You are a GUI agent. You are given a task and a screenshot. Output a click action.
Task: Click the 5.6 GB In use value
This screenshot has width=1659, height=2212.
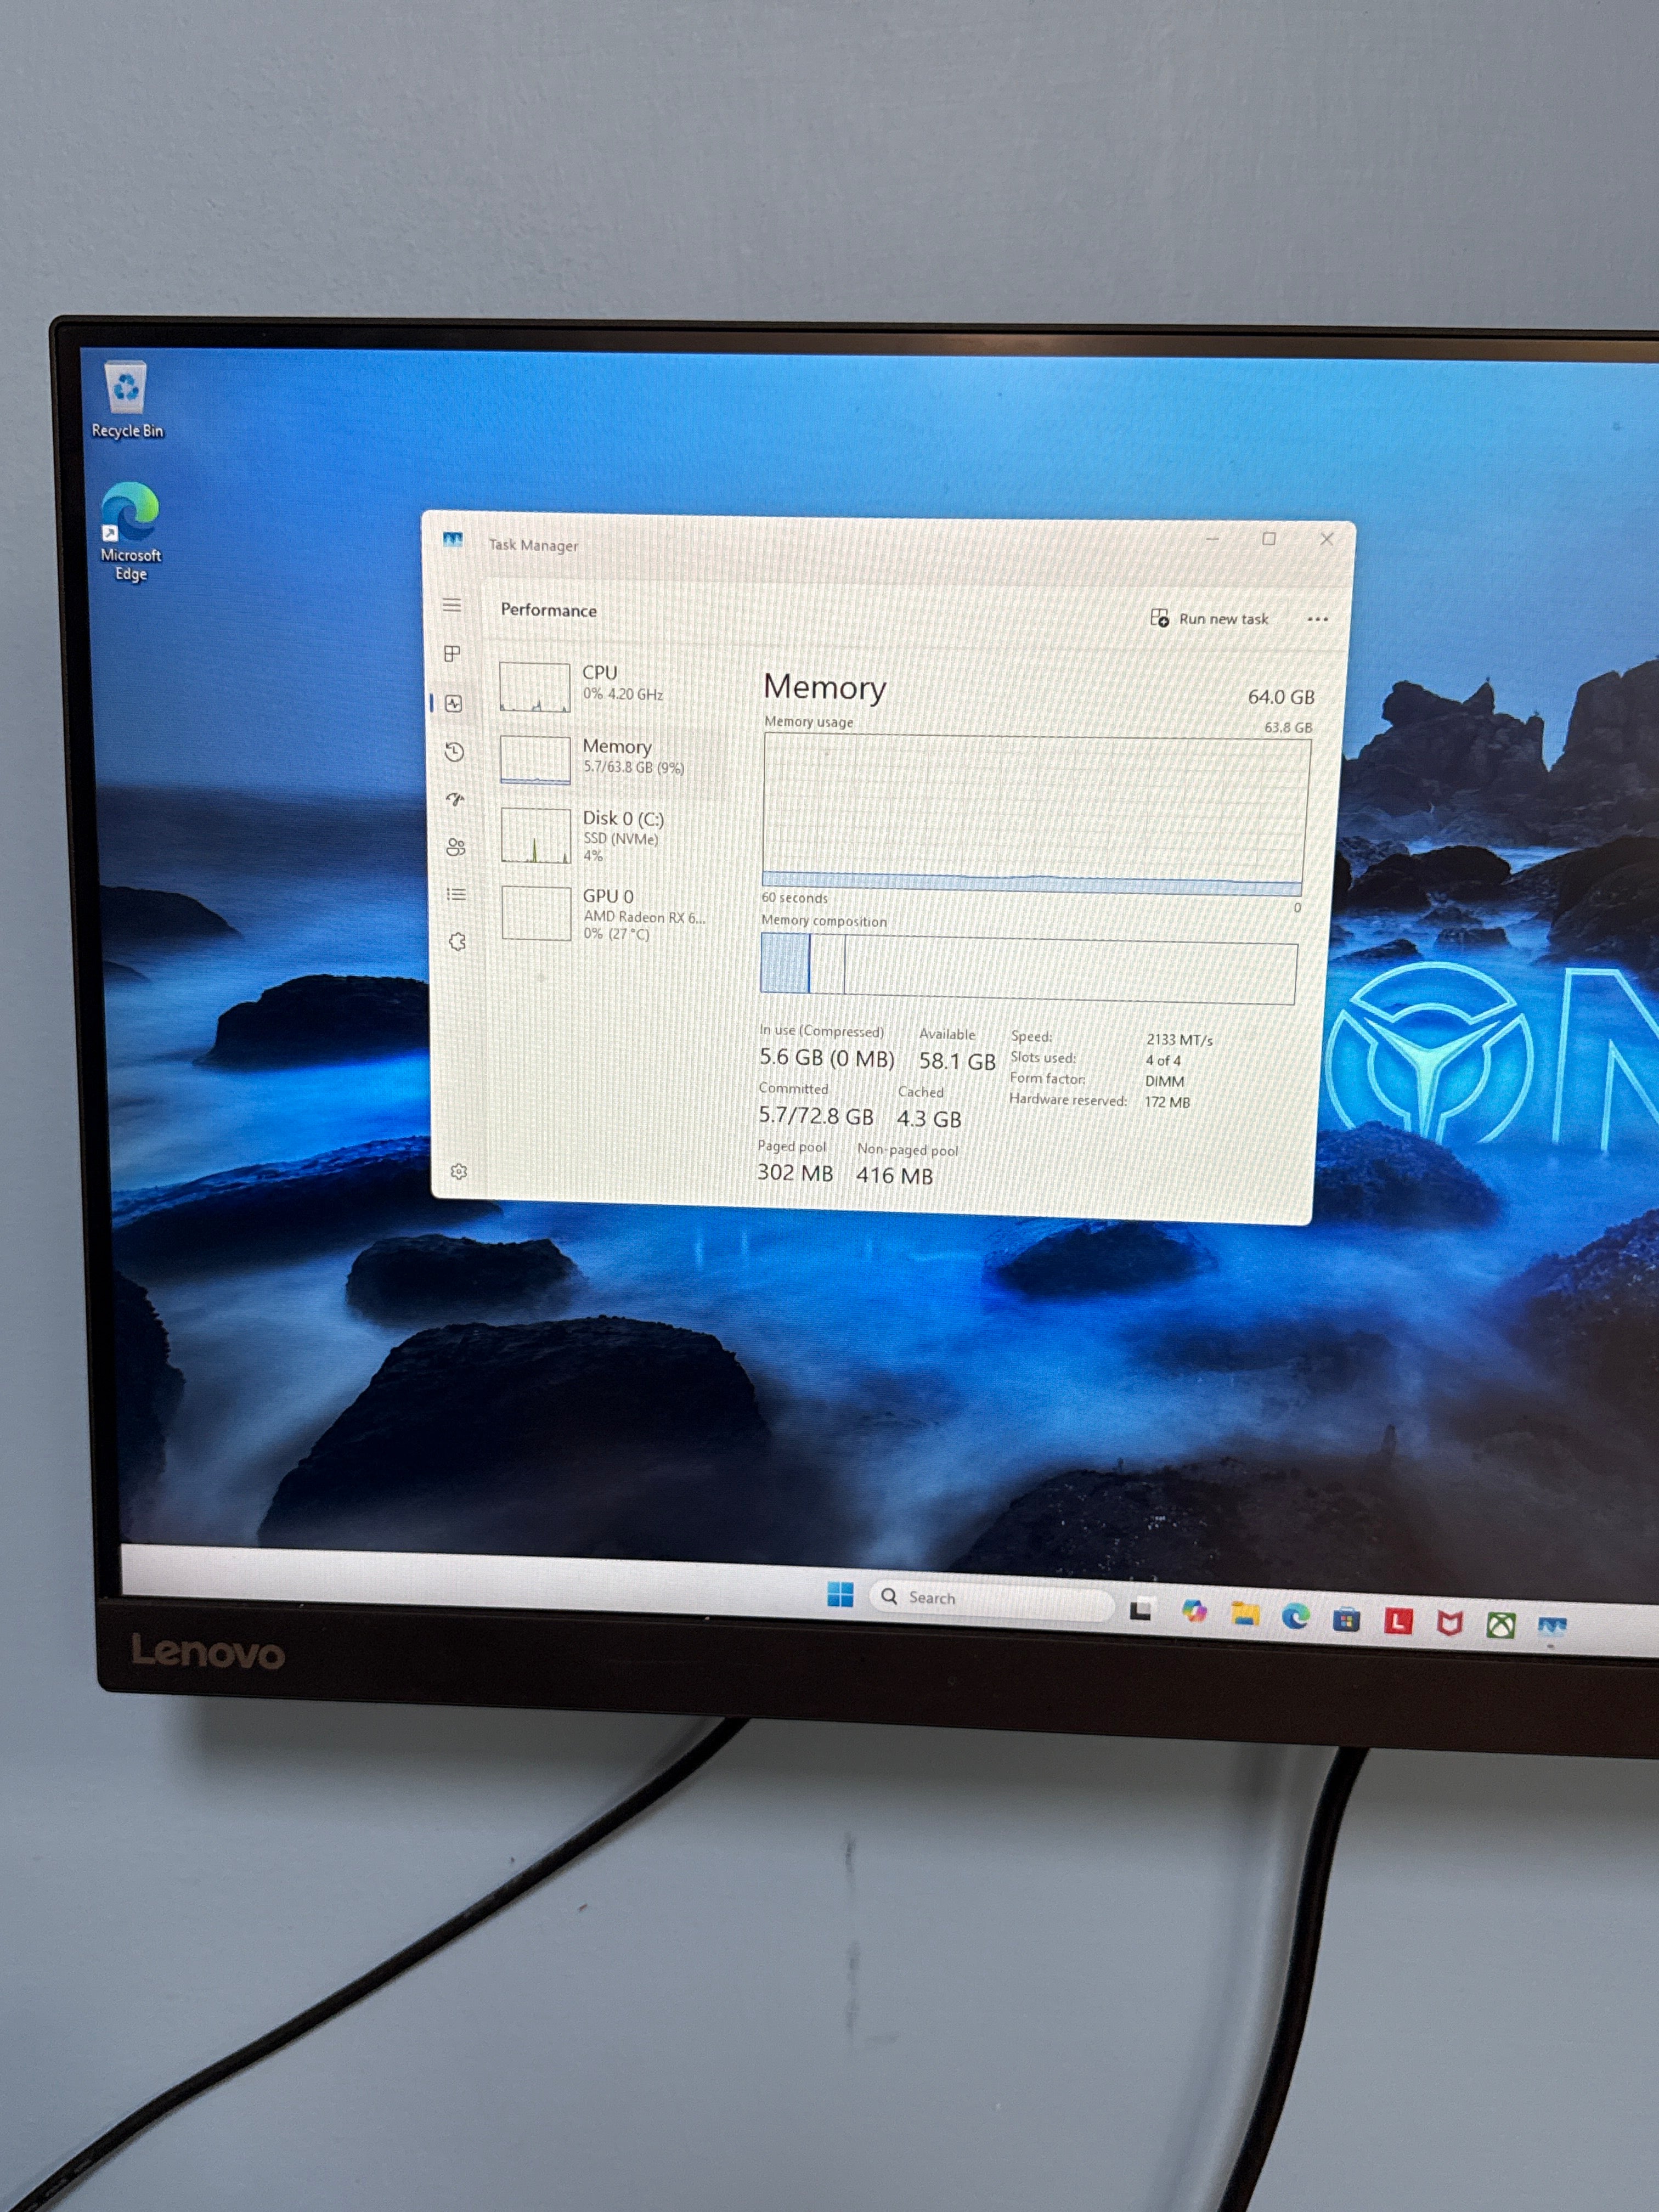826,1058
